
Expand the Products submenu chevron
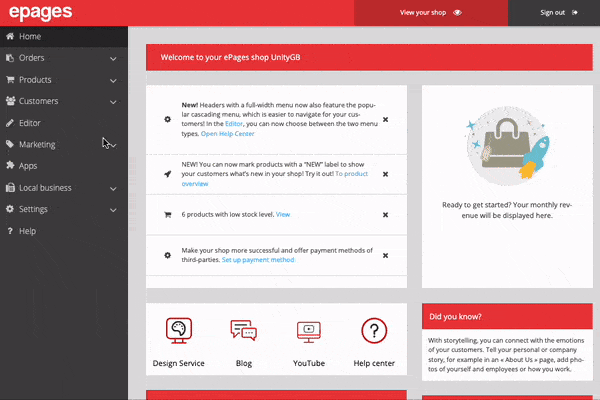tap(113, 81)
